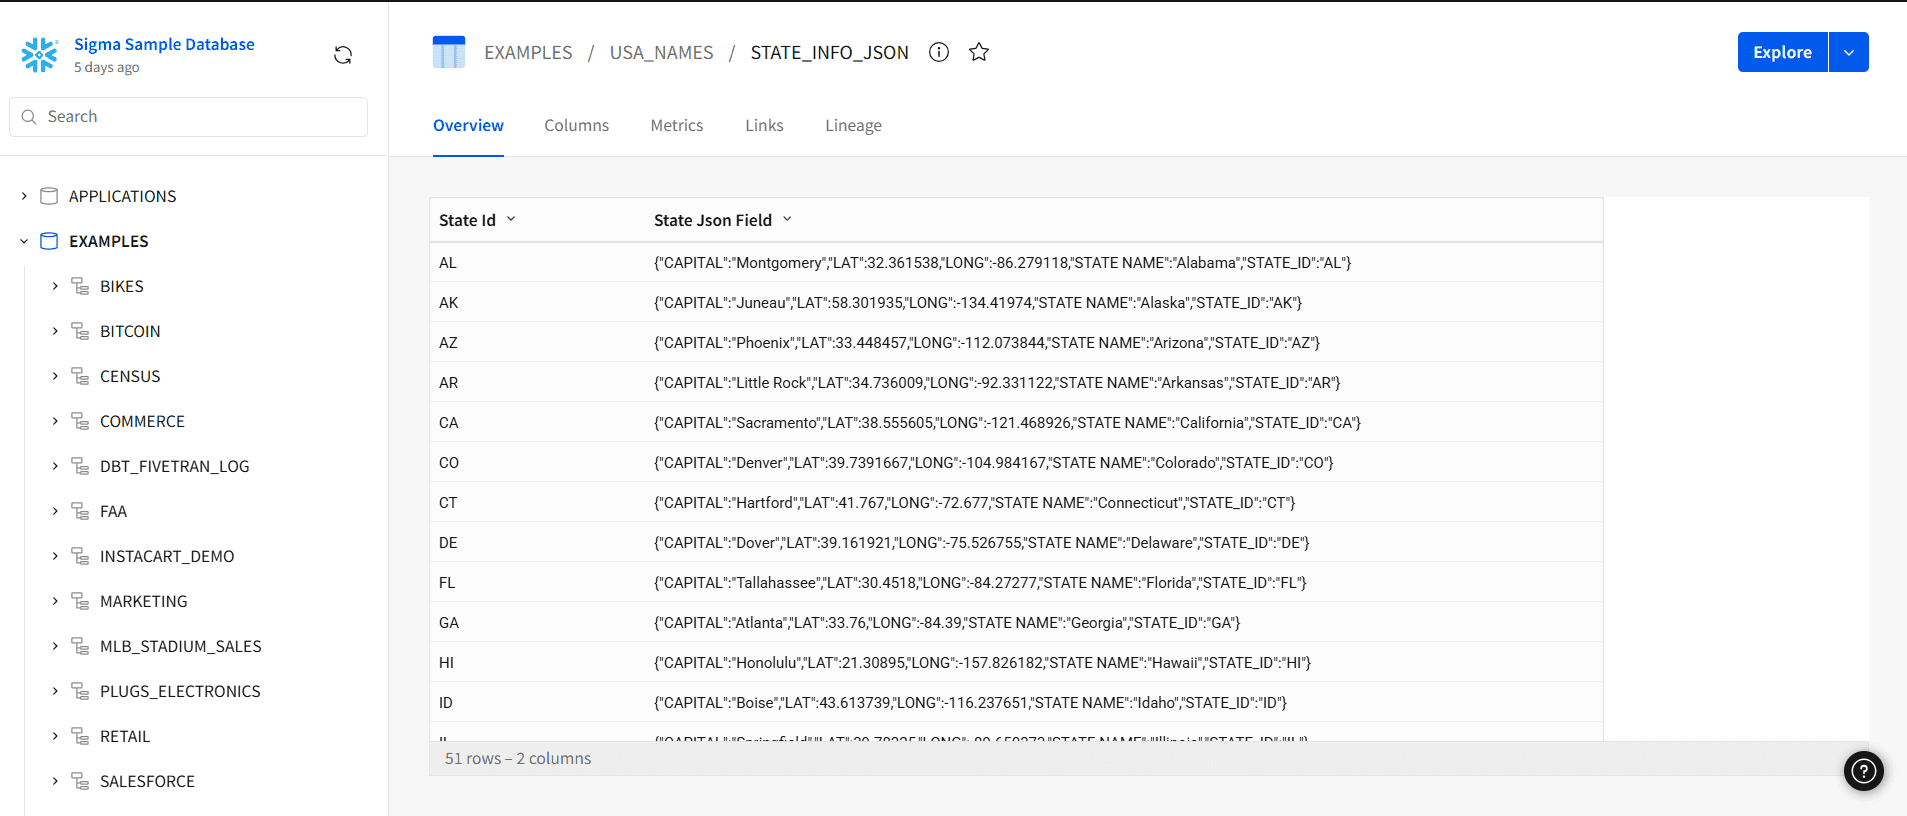
Task: Focus the Search input field
Action: tap(188, 117)
